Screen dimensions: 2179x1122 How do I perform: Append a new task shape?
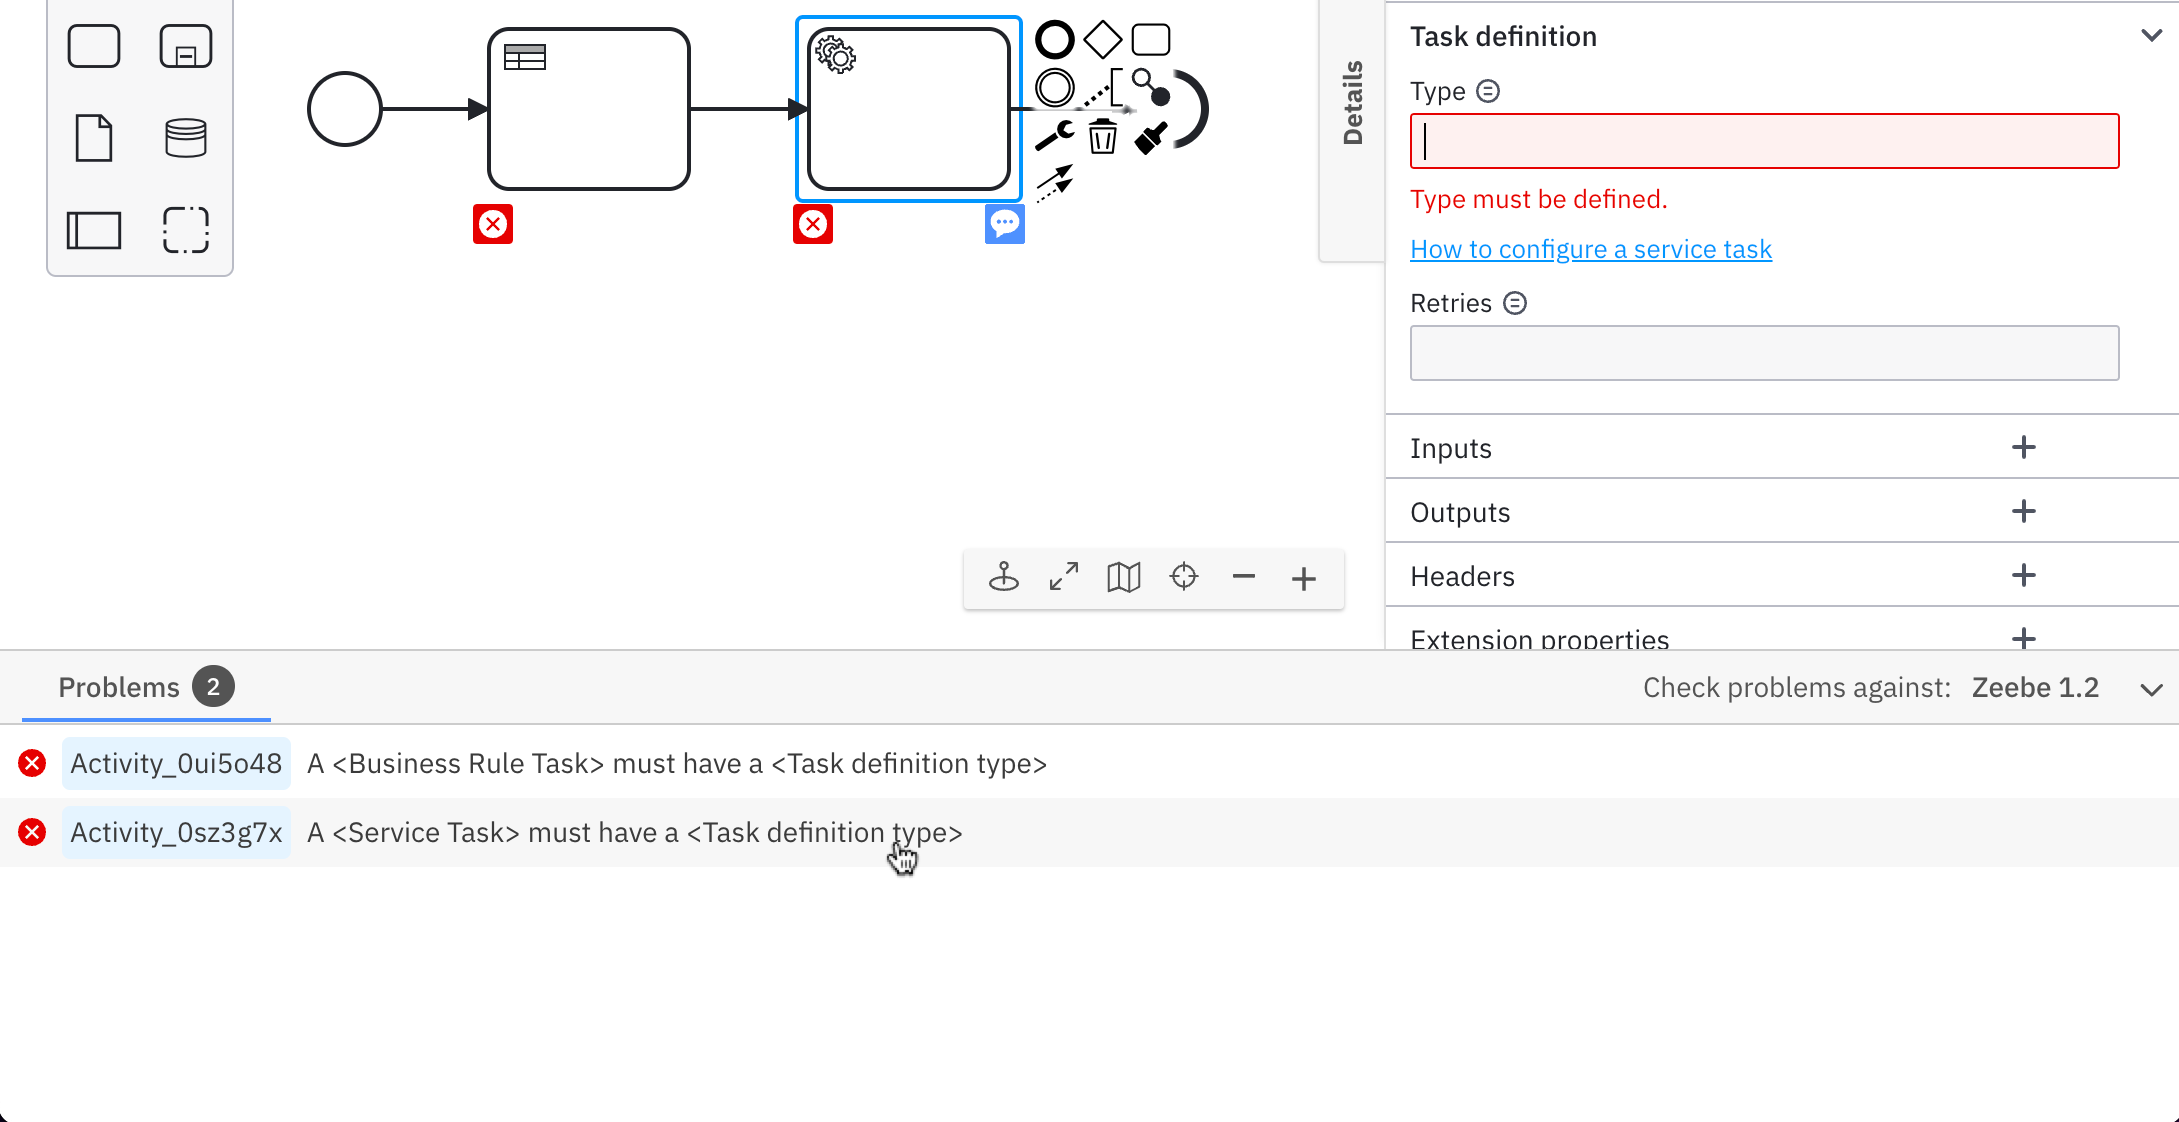click(x=1150, y=38)
